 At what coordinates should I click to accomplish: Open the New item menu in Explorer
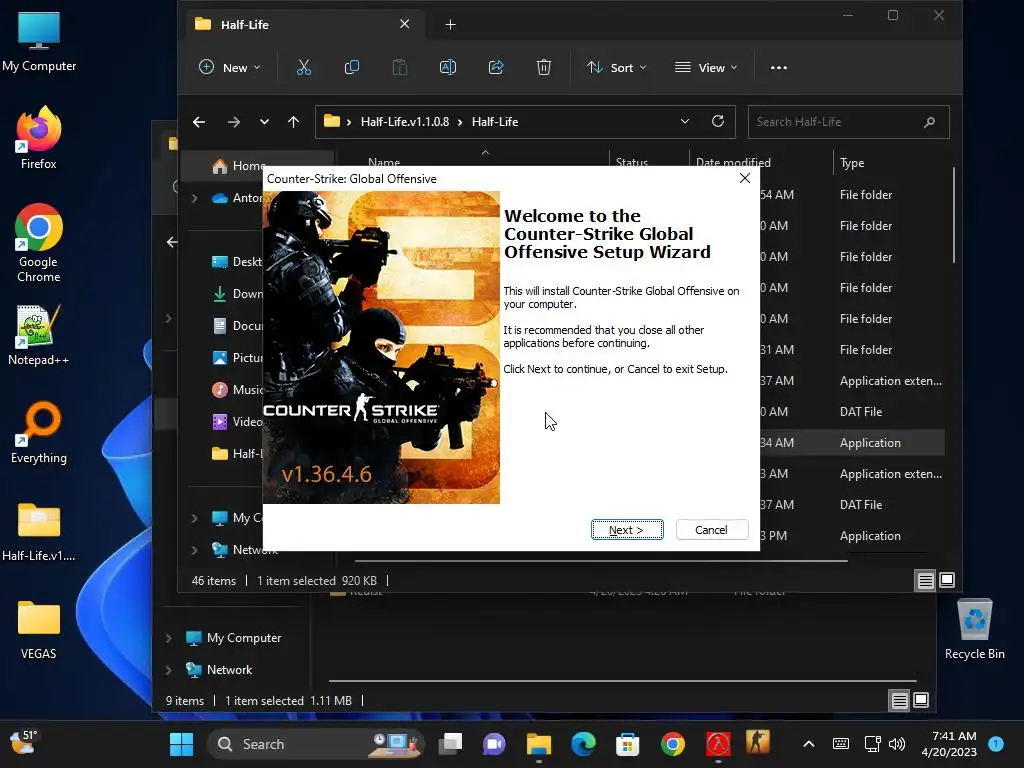230,67
